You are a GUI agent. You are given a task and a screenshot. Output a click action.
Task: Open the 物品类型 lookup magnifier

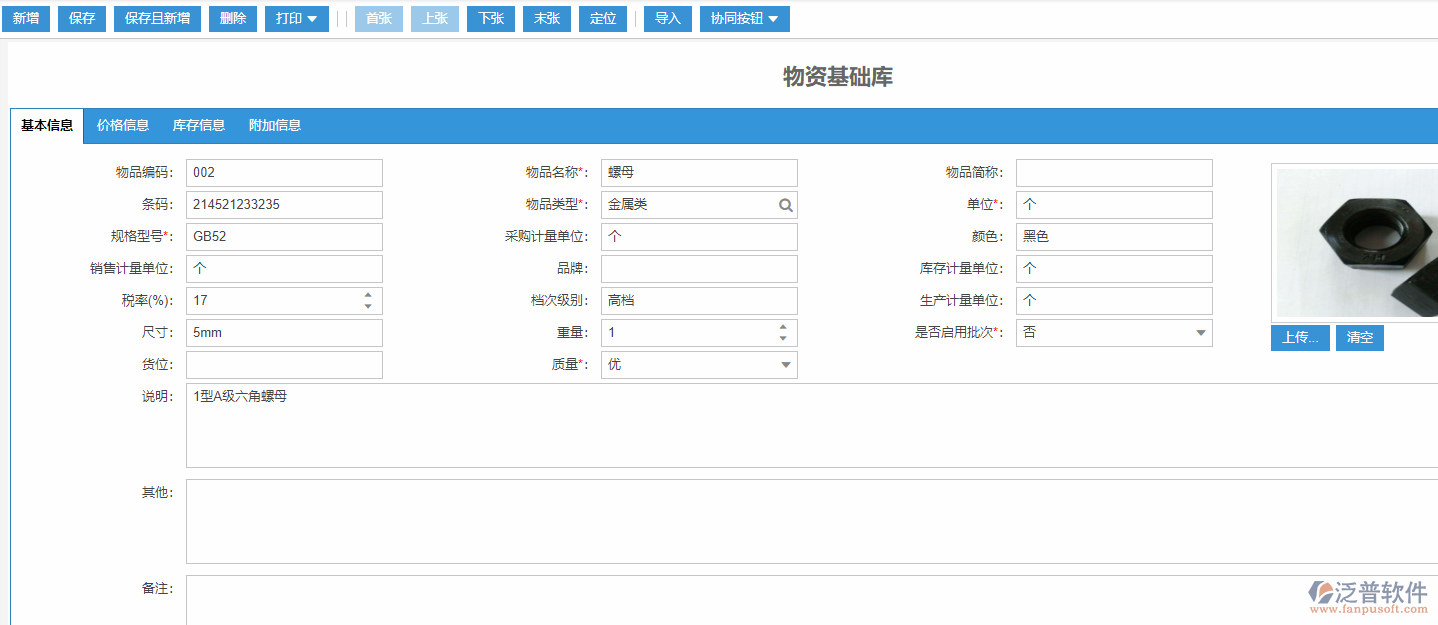(x=786, y=205)
